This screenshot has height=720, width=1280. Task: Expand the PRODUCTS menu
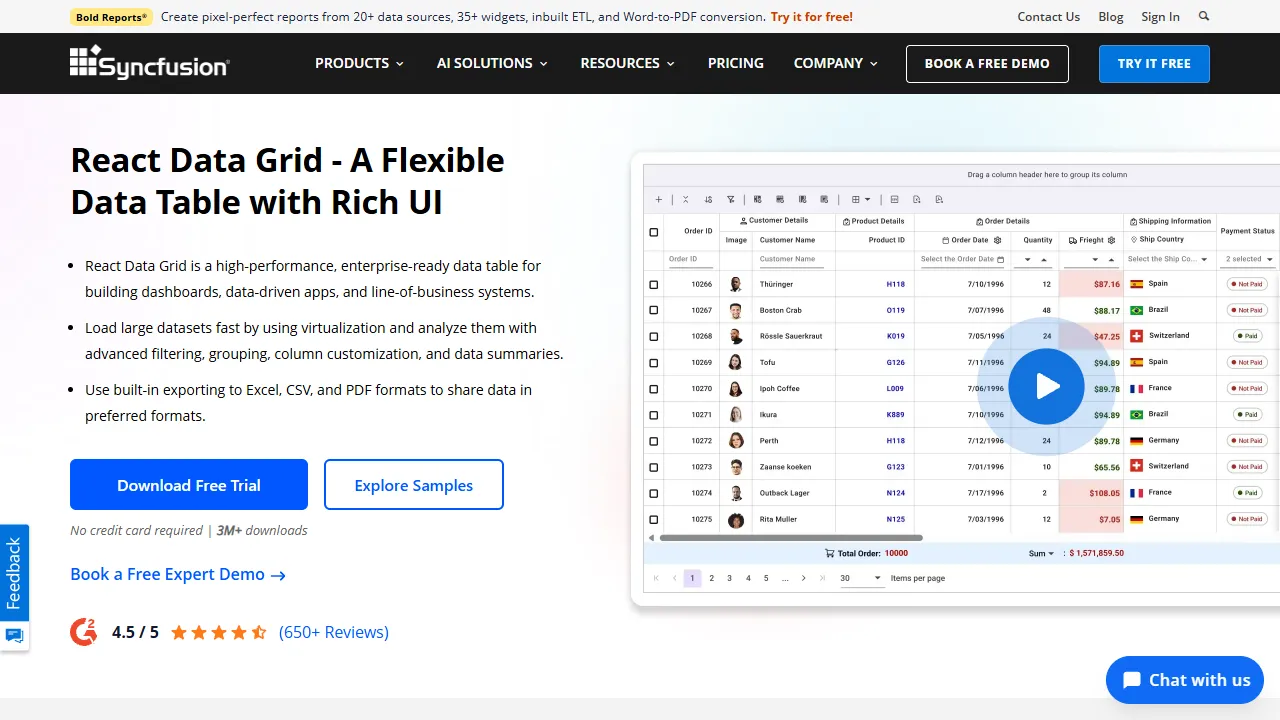pyautogui.click(x=359, y=63)
